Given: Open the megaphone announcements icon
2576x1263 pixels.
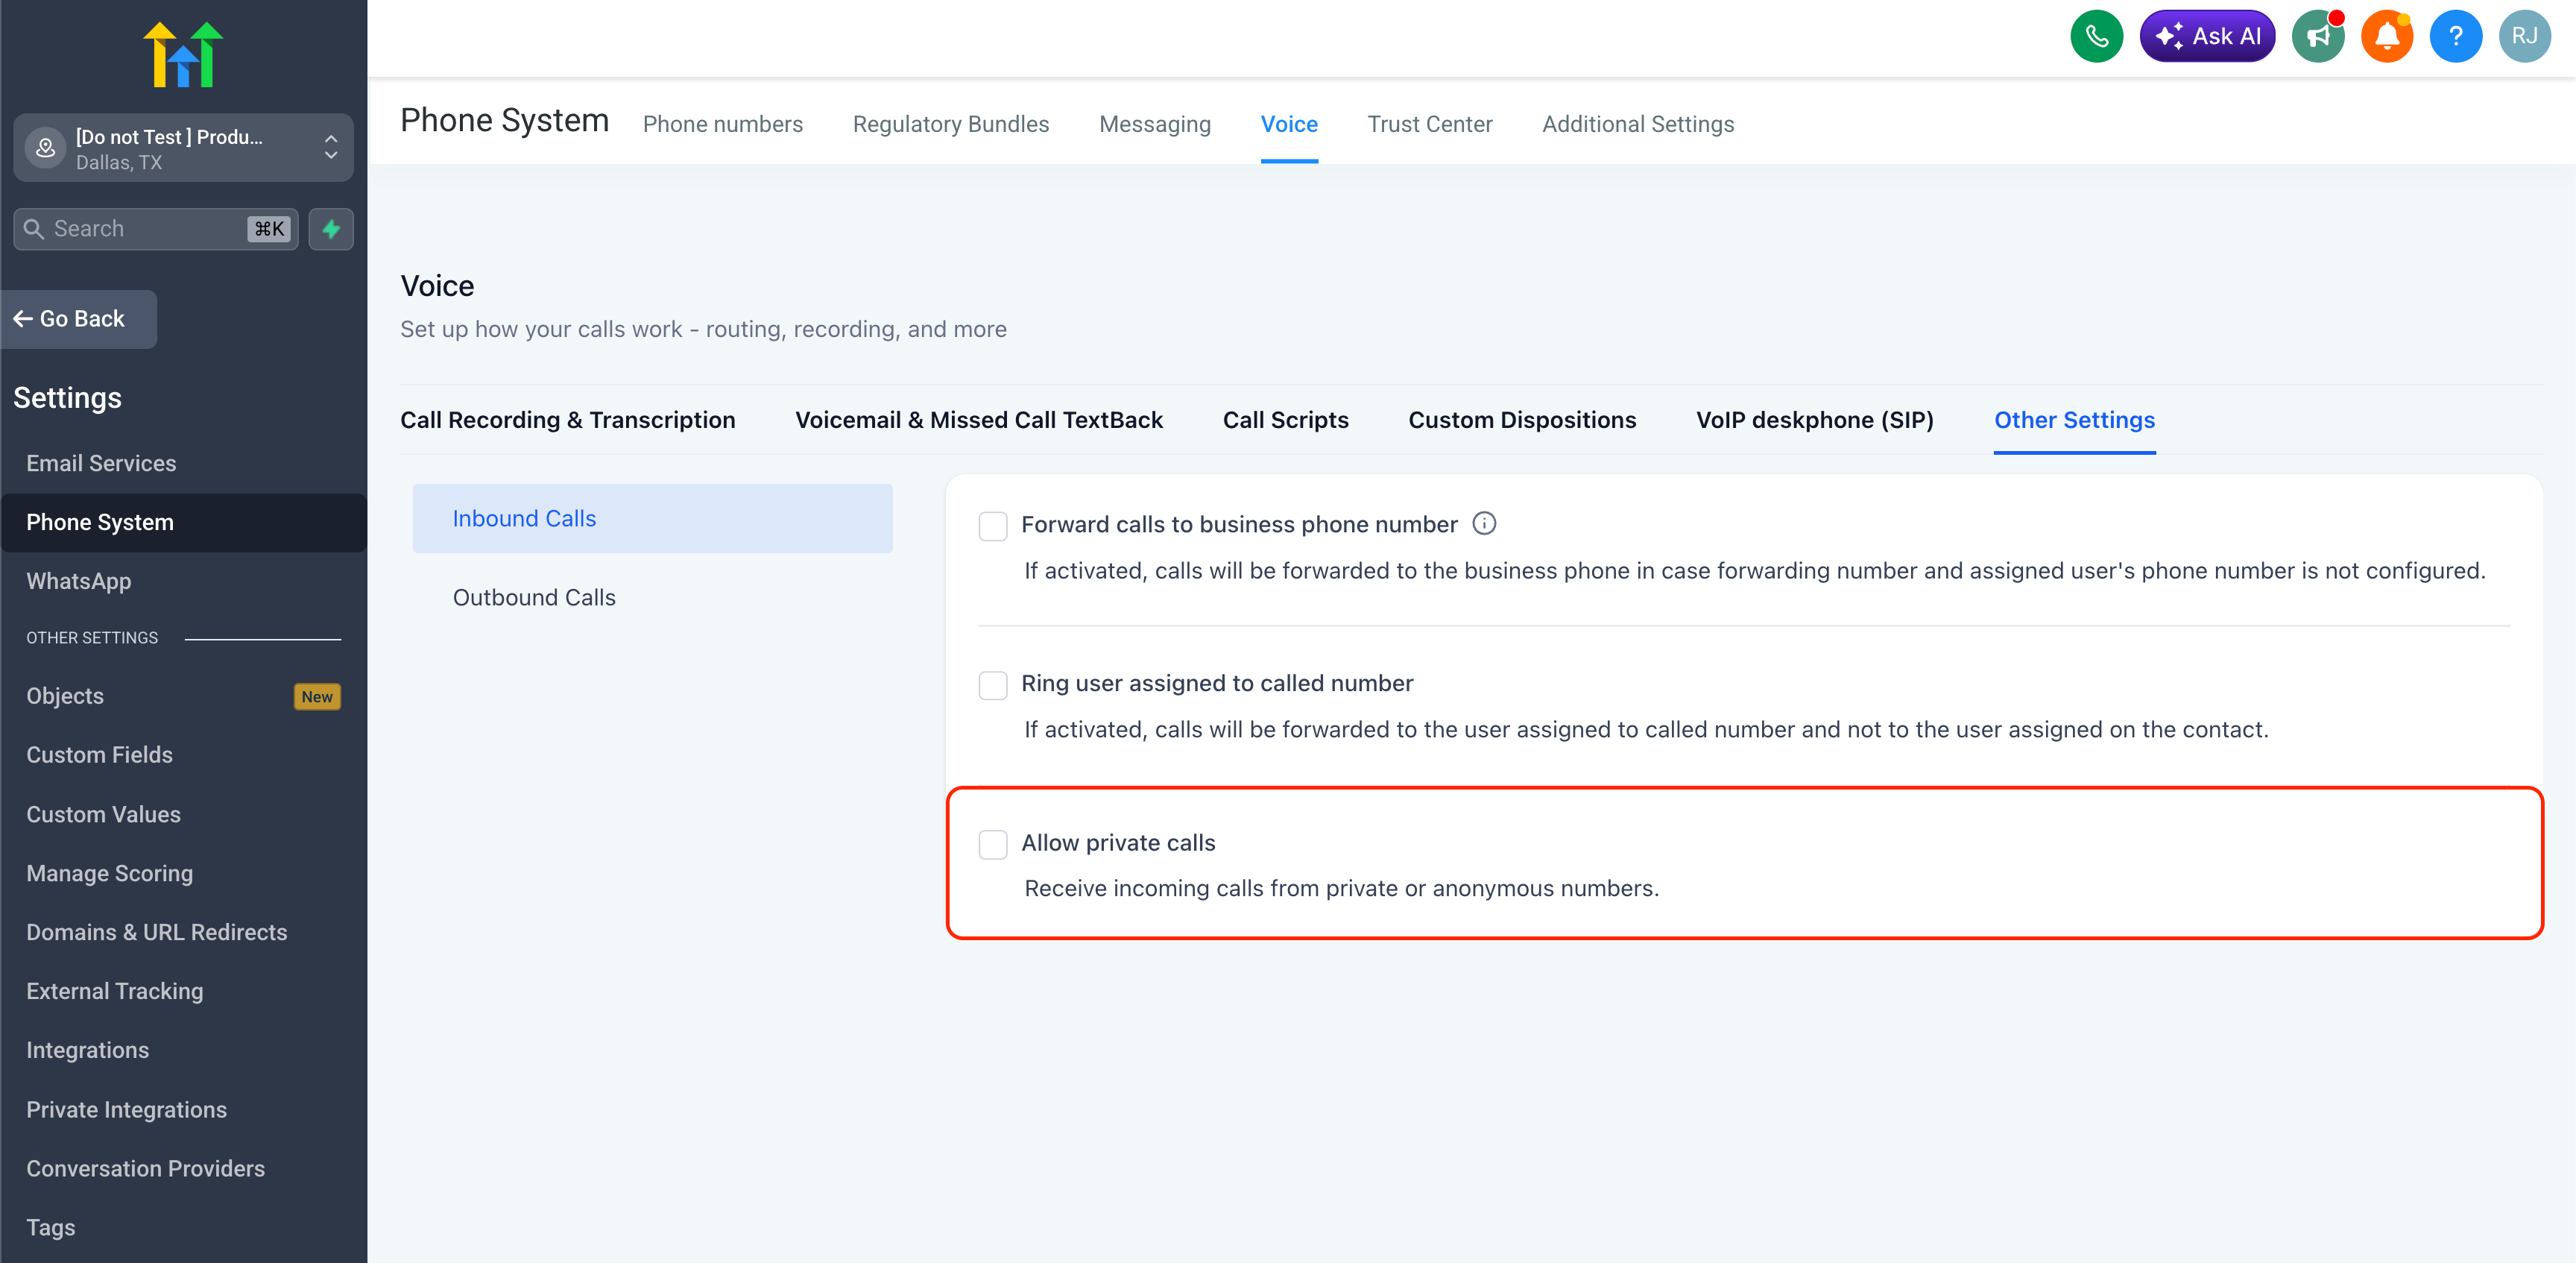Looking at the screenshot, I should coord(2318,37).
